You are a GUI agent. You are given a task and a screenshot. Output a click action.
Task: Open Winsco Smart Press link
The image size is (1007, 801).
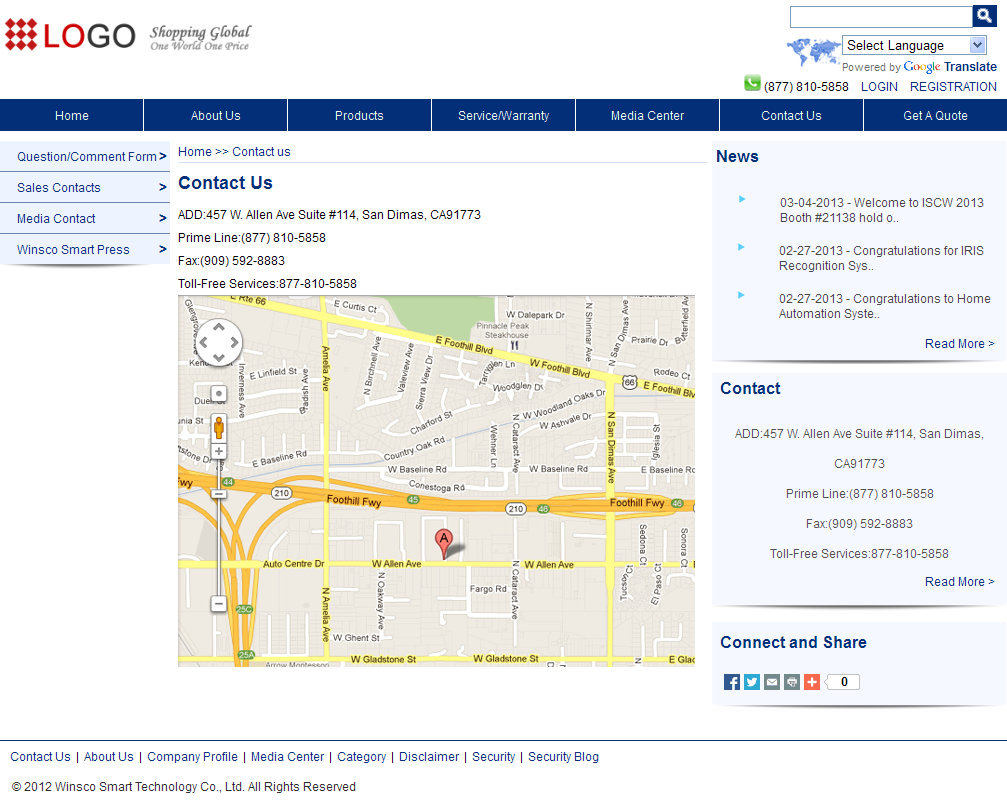[73, 249]
